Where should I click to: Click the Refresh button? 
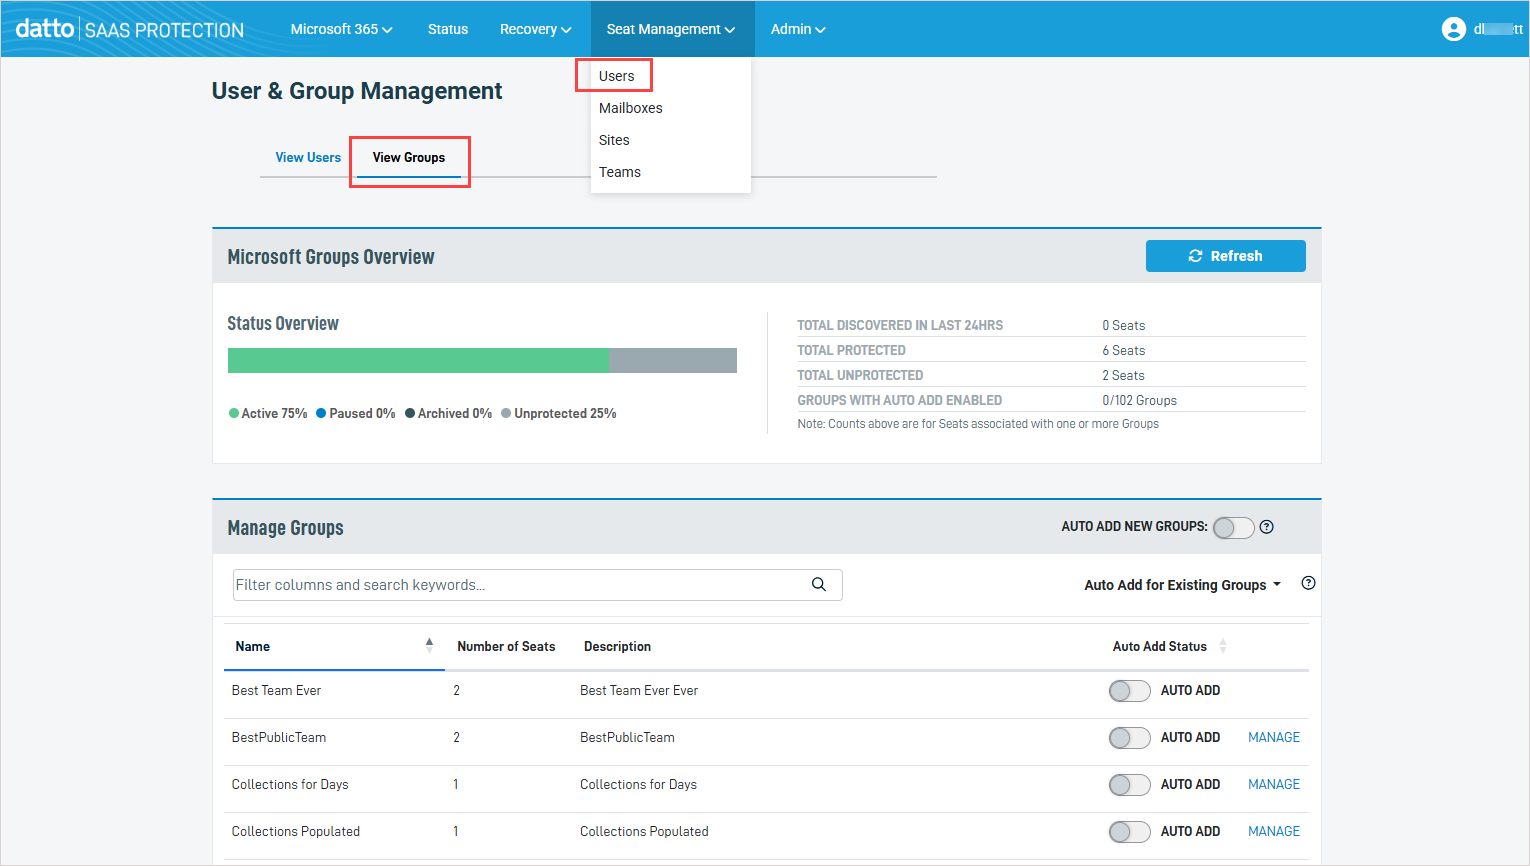1225,256
